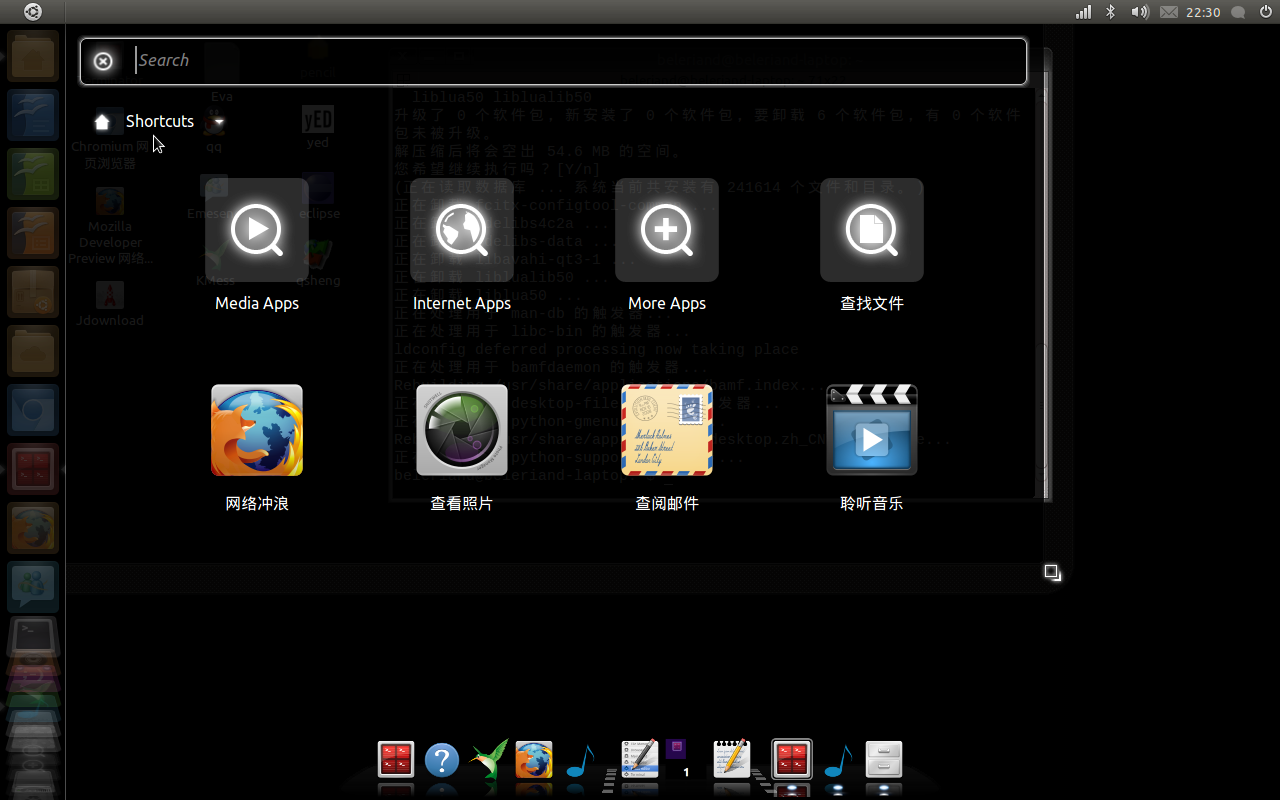Image resolution: width=1280 pixels, height=800 pixels.
Task: Switch to the framed red terminal in the dock
Action: click(x=792, y=760)
